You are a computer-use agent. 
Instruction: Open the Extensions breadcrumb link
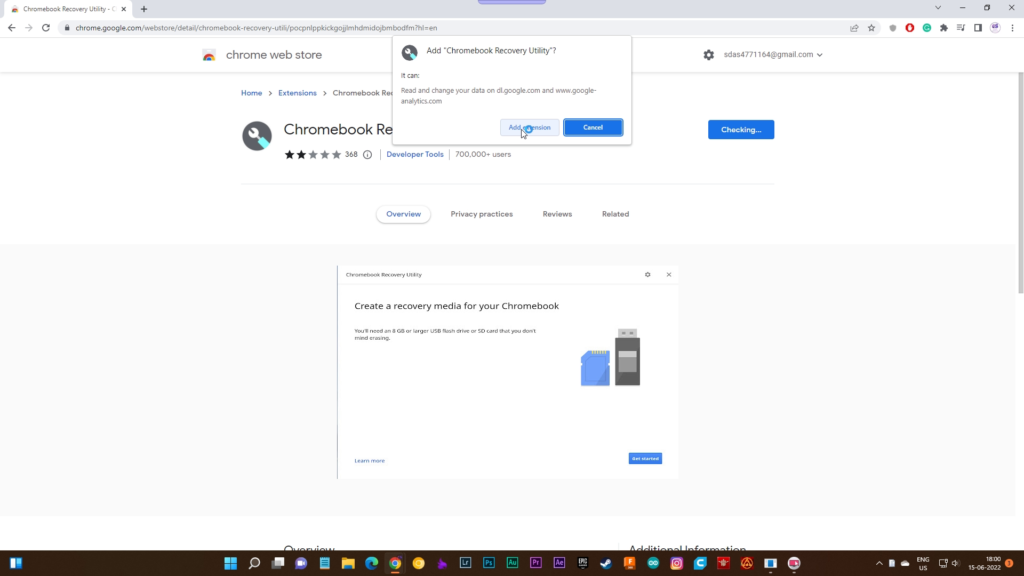[x=297, y=93]
